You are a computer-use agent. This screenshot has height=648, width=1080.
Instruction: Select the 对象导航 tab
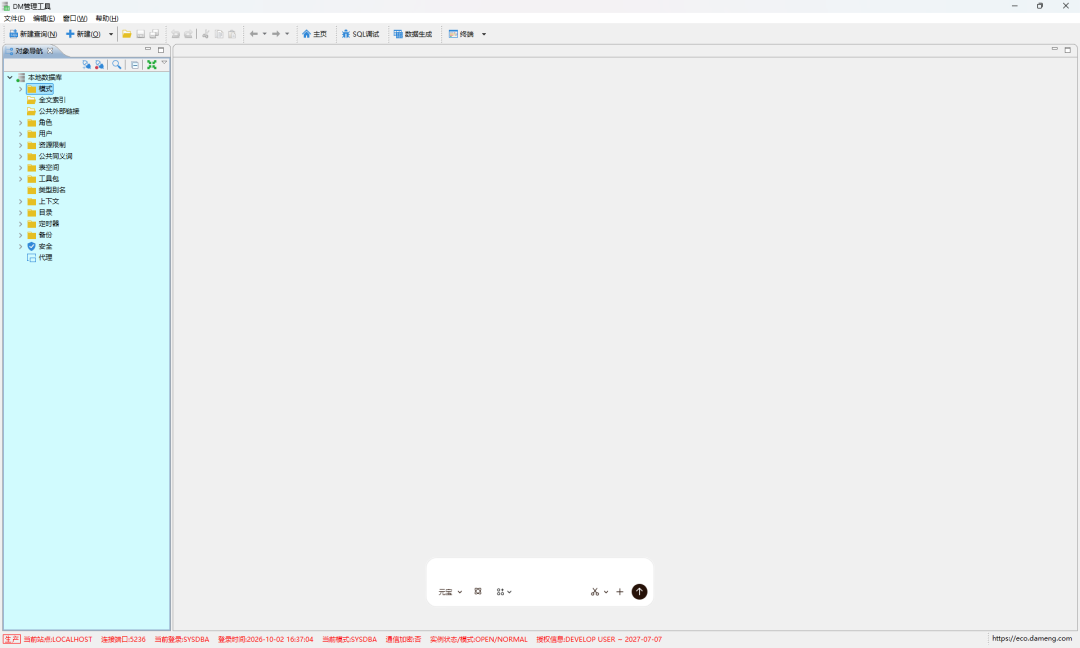tap(29, 51)
